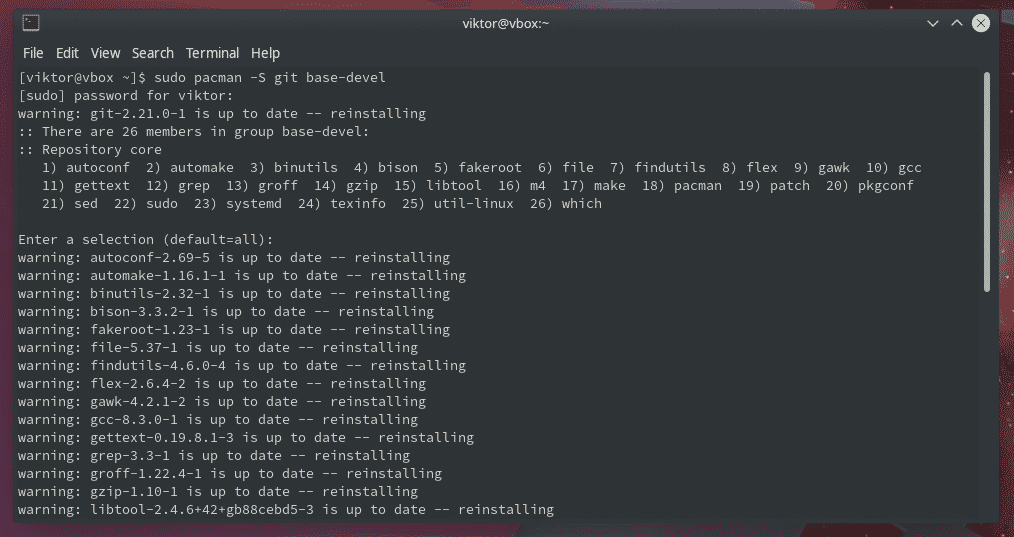Open the Help menu
The height and width of the screenshot is (537, 1014).
point(265,53)
